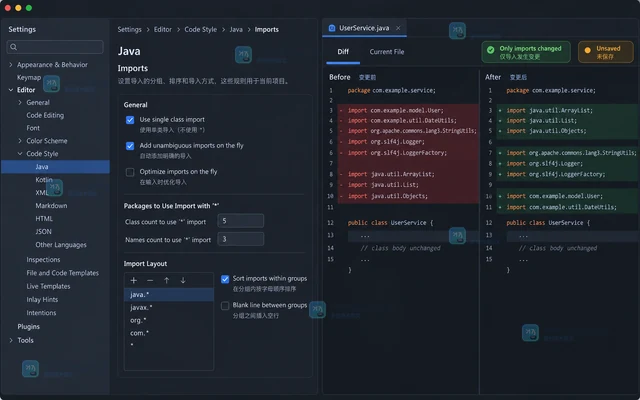
Task: Add a new import layout entry with plus
Action: (x=133, y=280)
